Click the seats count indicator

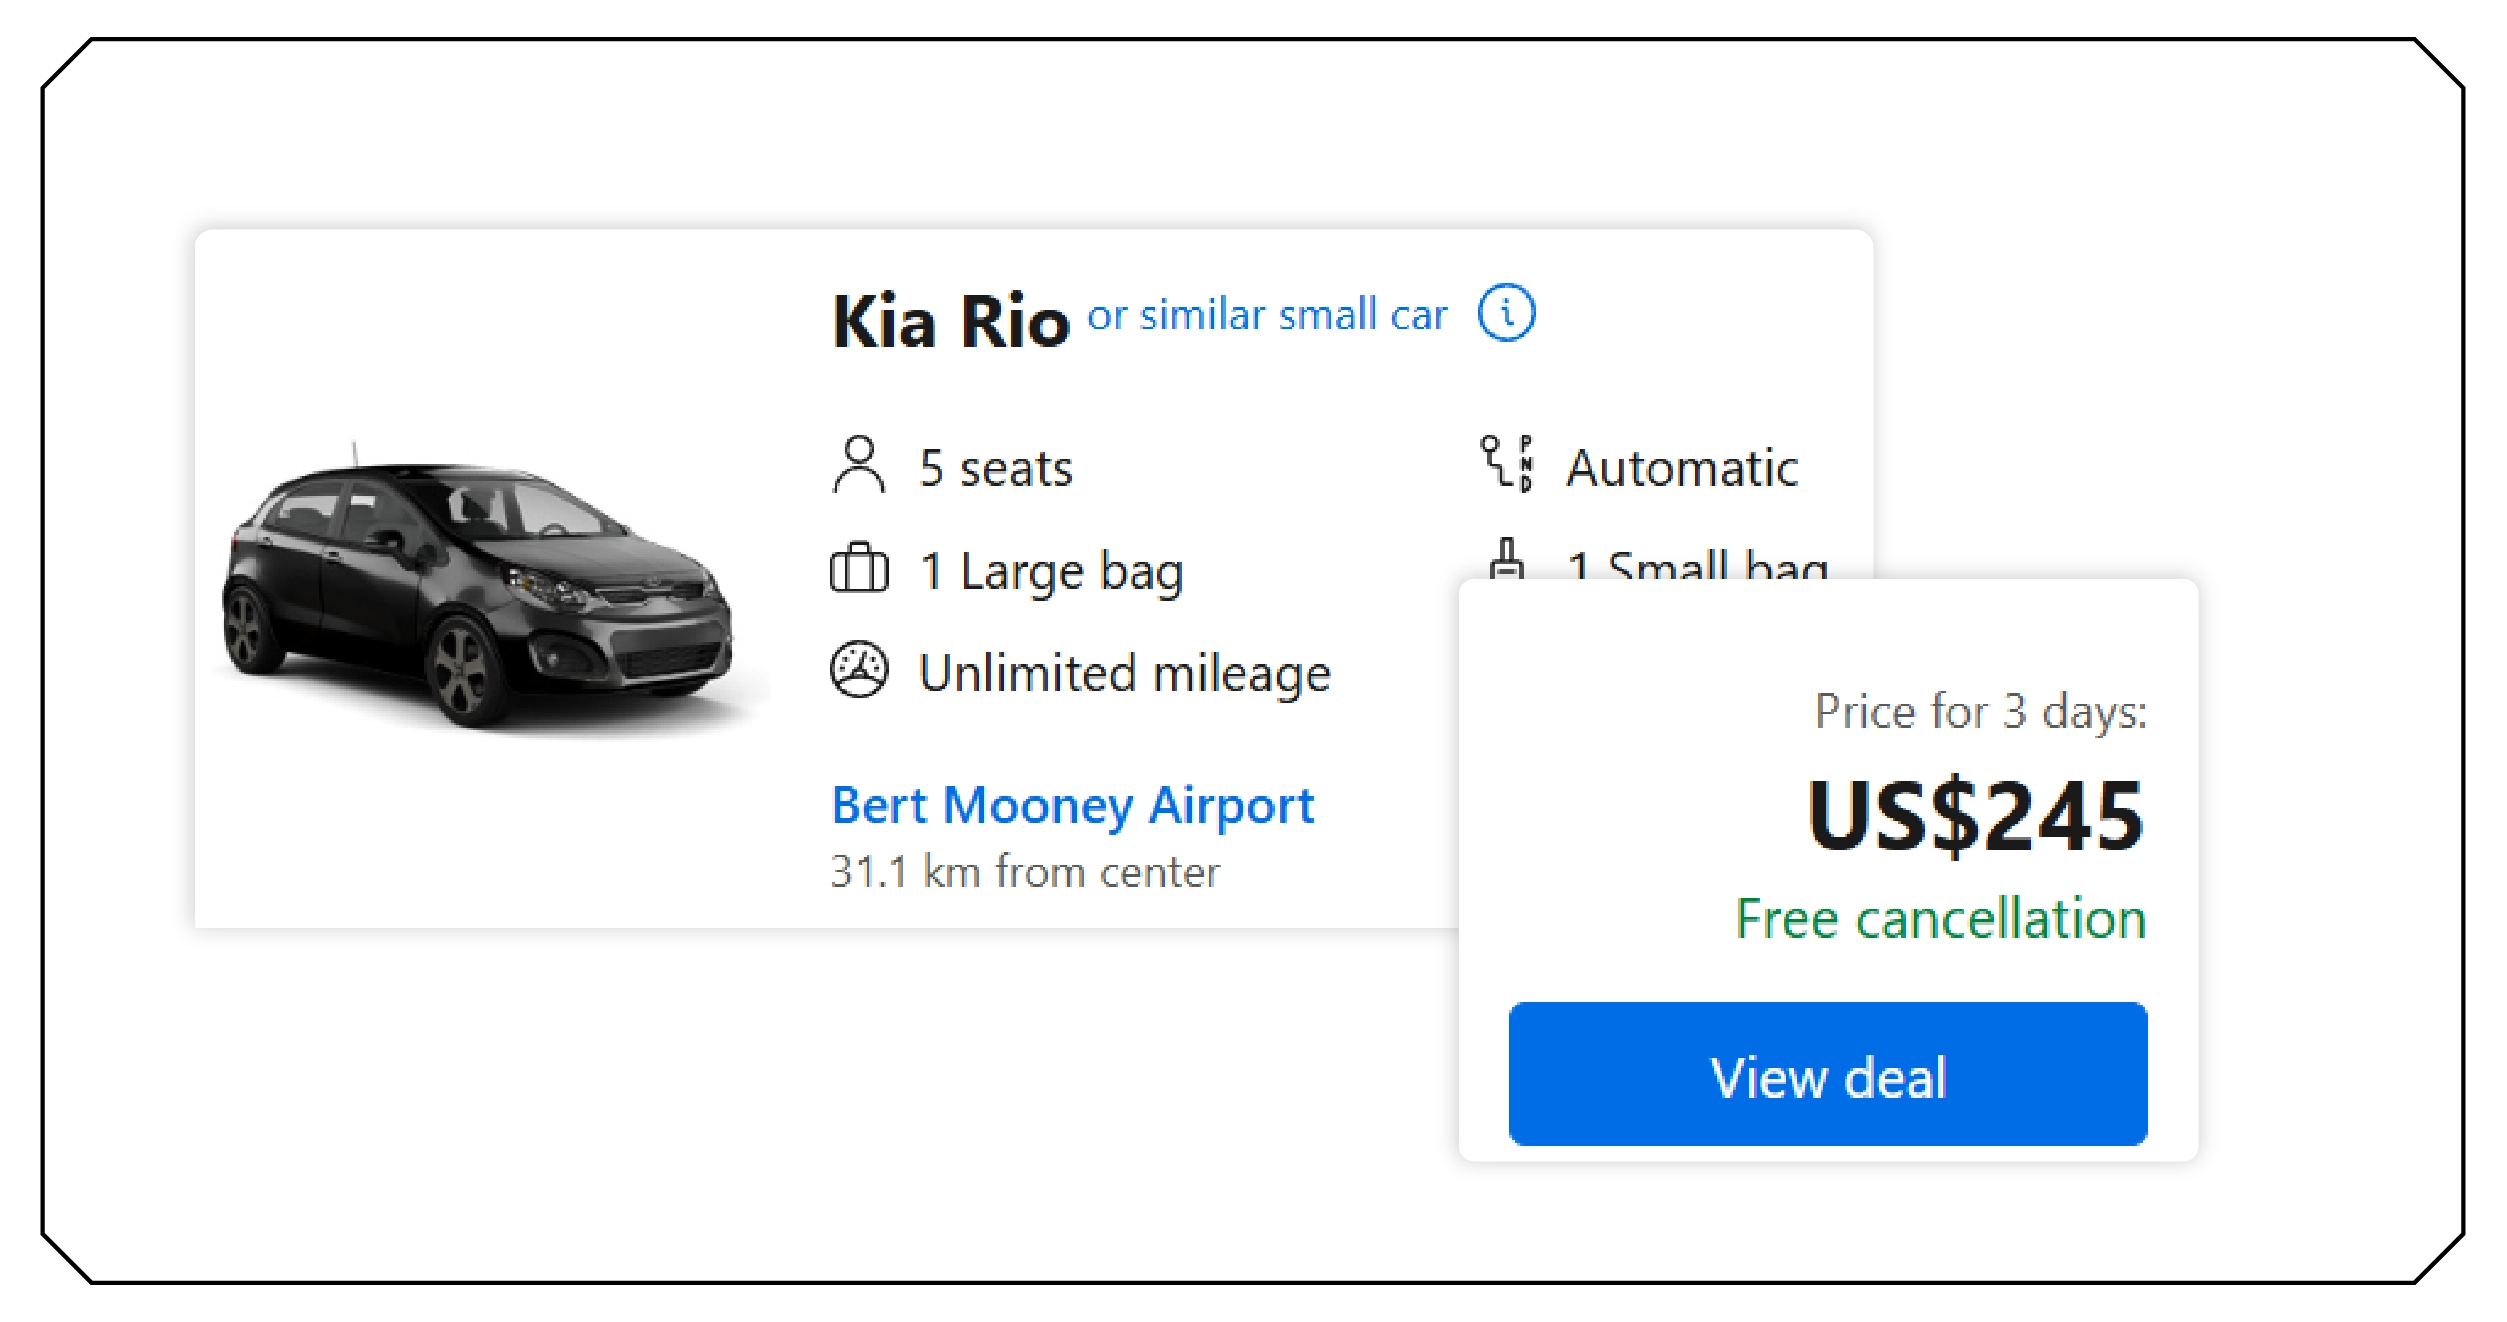coord(995,465)
